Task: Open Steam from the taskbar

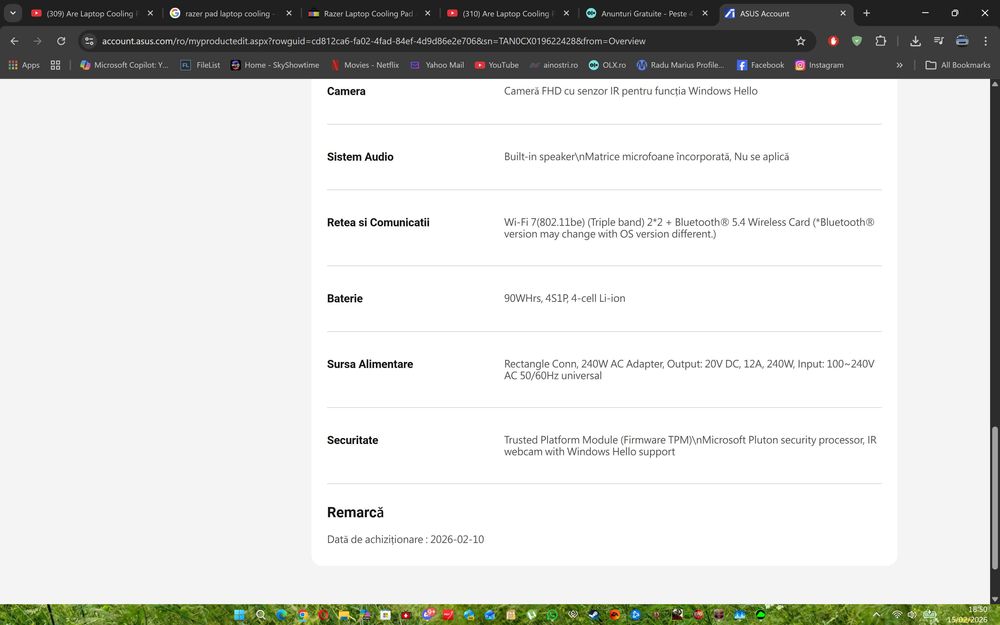Action: [x=594, y=615]
